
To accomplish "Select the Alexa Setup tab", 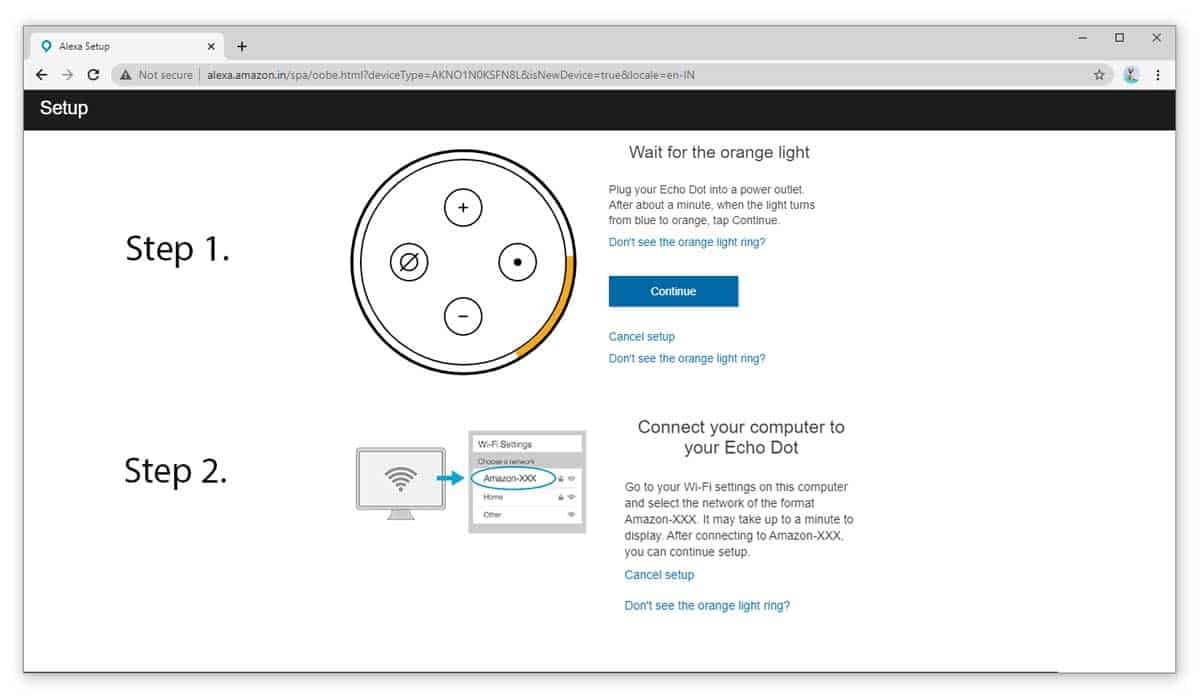I will click(128, 46).
